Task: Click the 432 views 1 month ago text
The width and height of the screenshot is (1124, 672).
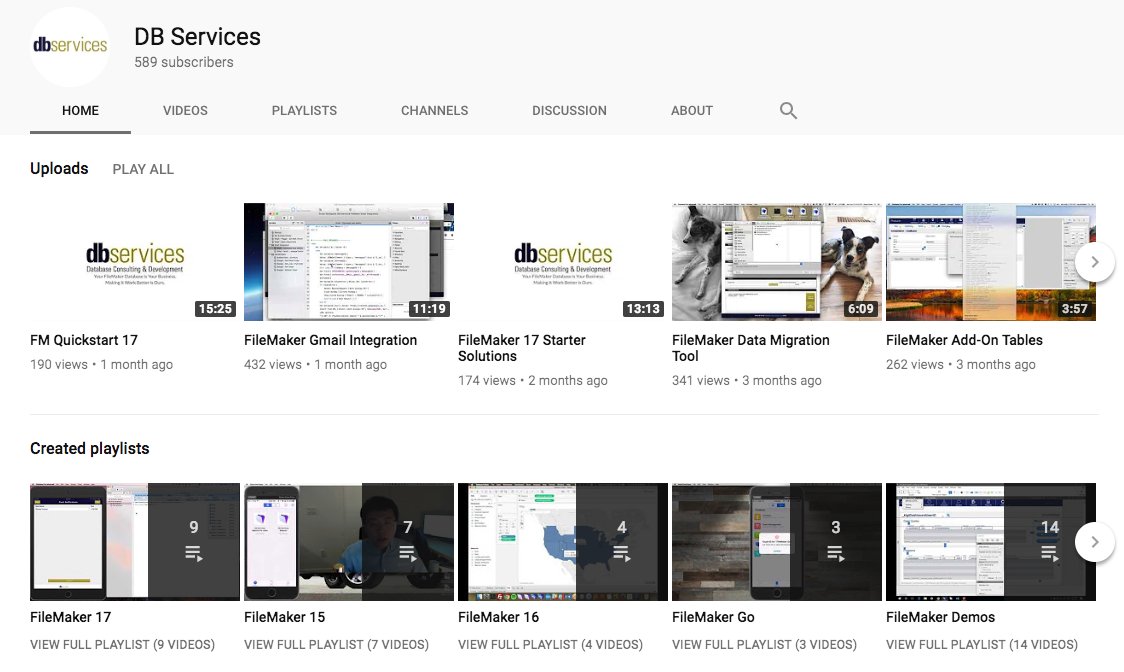Action: [315, 364]
